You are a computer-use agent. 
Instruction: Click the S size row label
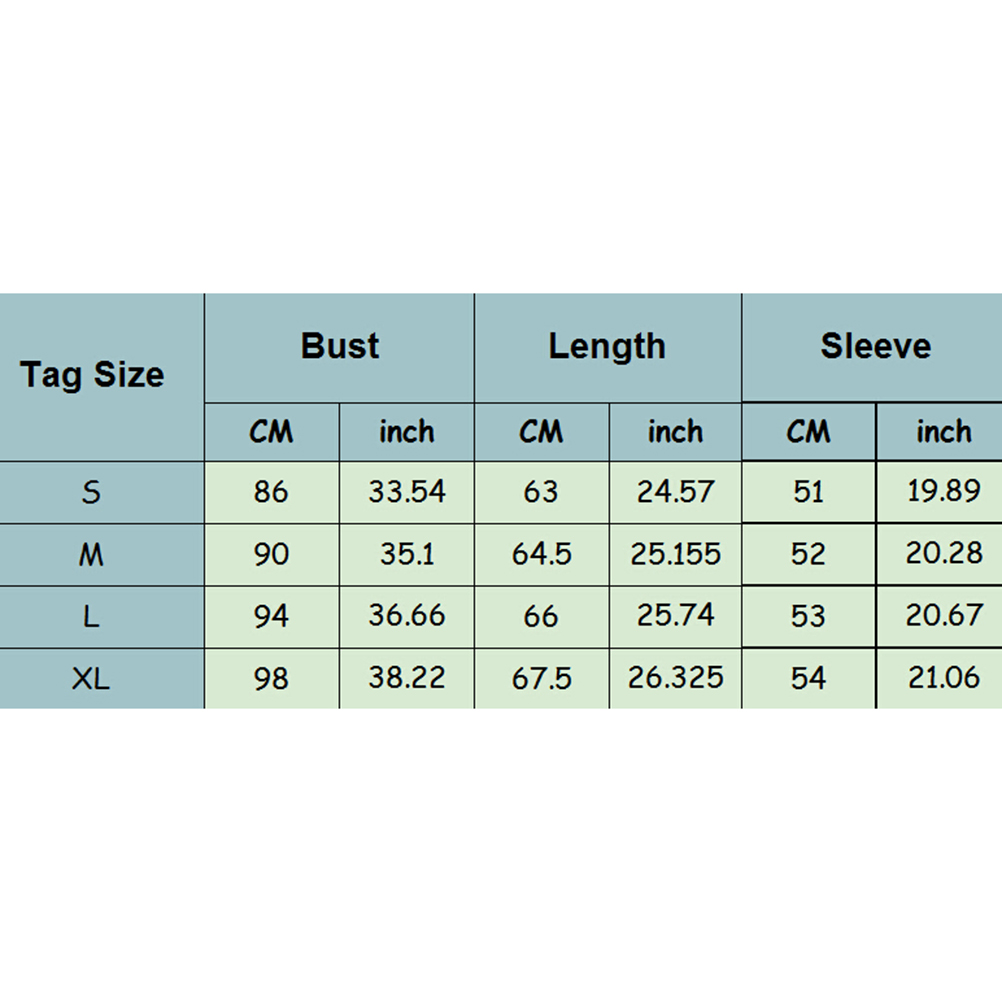coord(92,492)
